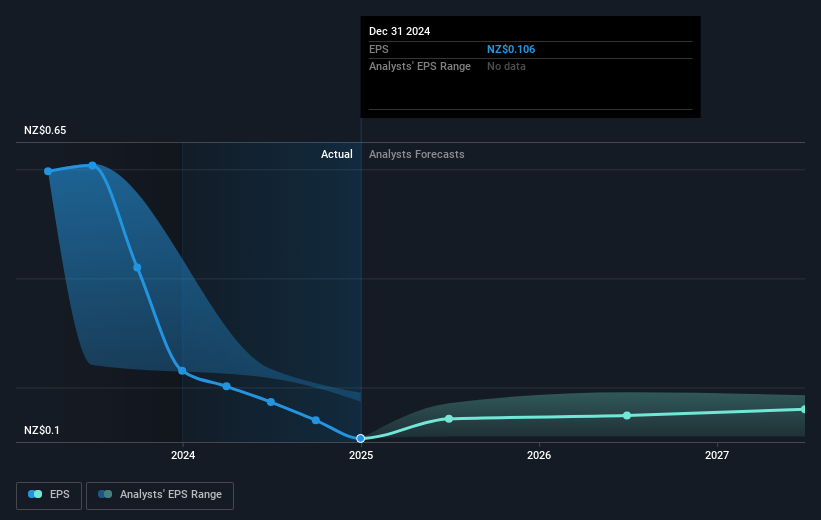Click the EPS point in late 2023 decline

tap(137, 268)
